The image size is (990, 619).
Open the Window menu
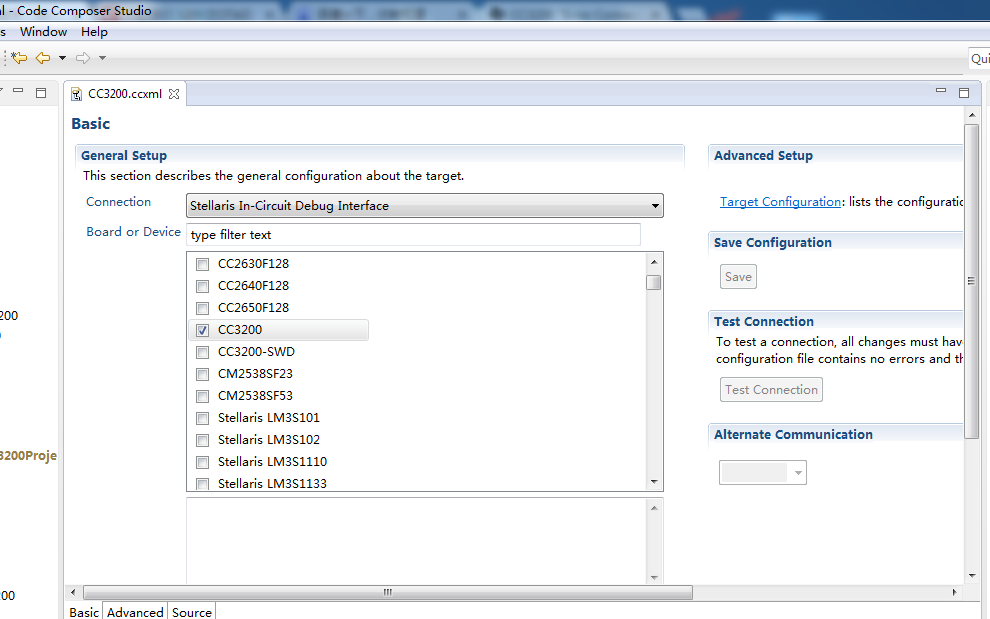(44, 32)
